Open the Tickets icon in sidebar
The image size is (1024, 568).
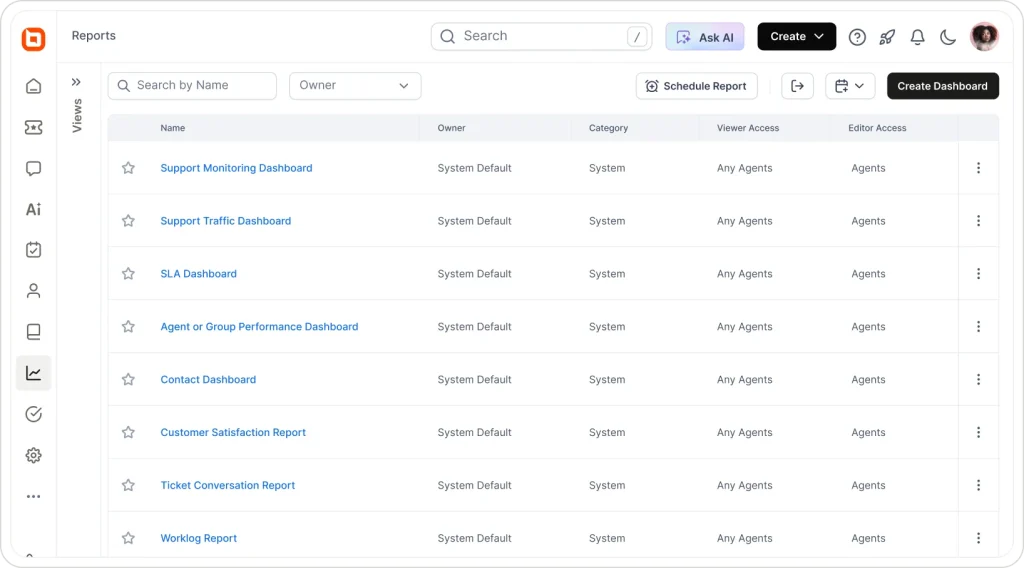point(33,127)
